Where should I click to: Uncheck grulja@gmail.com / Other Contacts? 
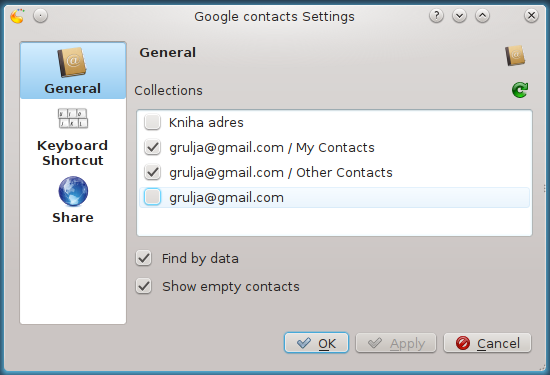(153, 172)
